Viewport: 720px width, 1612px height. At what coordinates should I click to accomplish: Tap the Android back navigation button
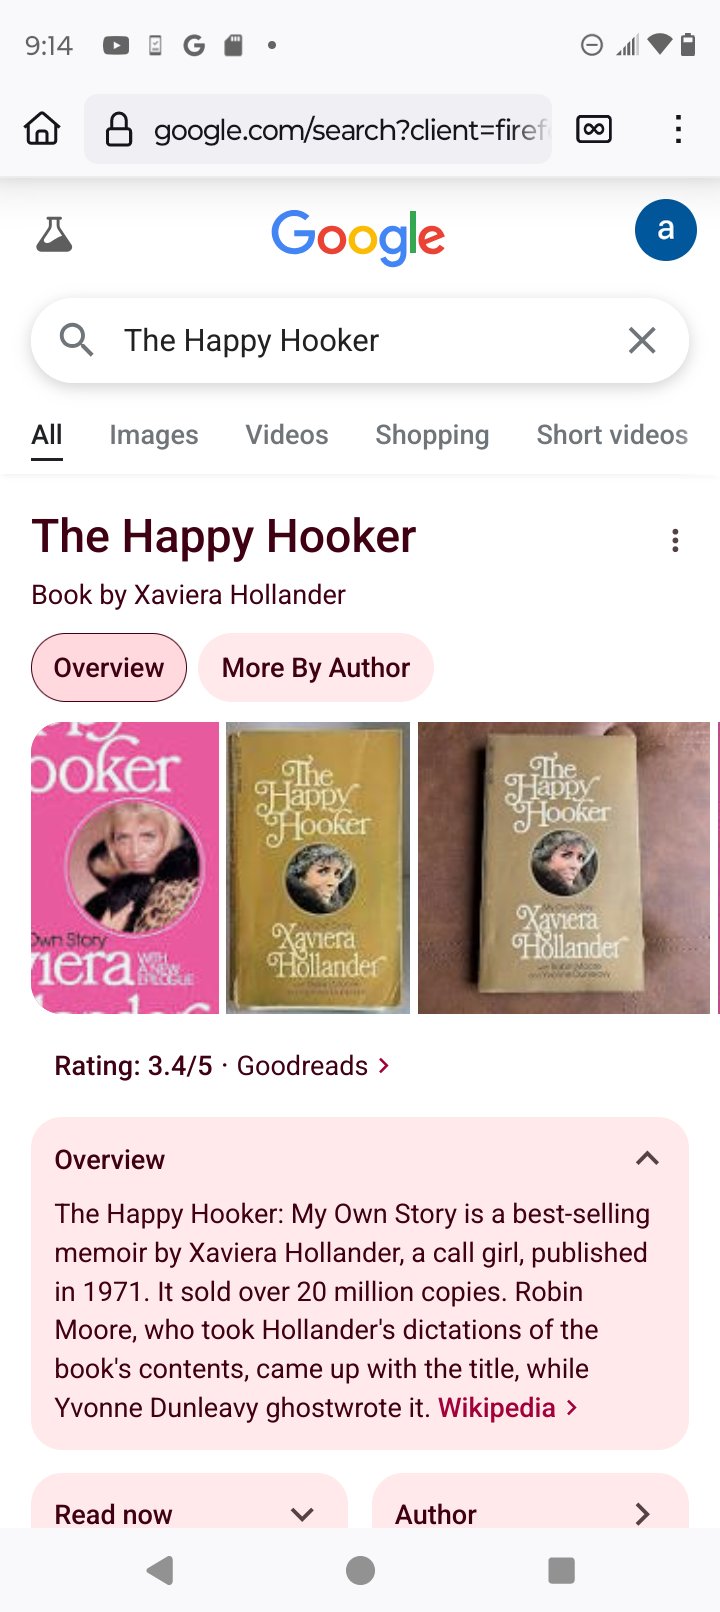(160, 1570)
